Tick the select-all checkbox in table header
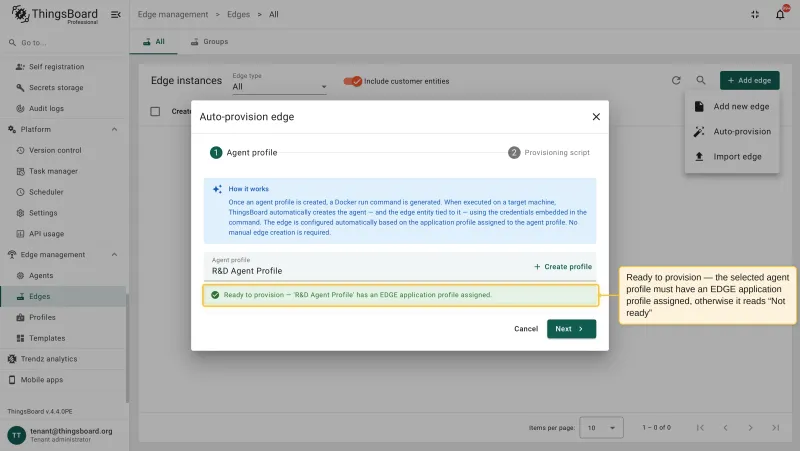800x451 pixels. 155,111
